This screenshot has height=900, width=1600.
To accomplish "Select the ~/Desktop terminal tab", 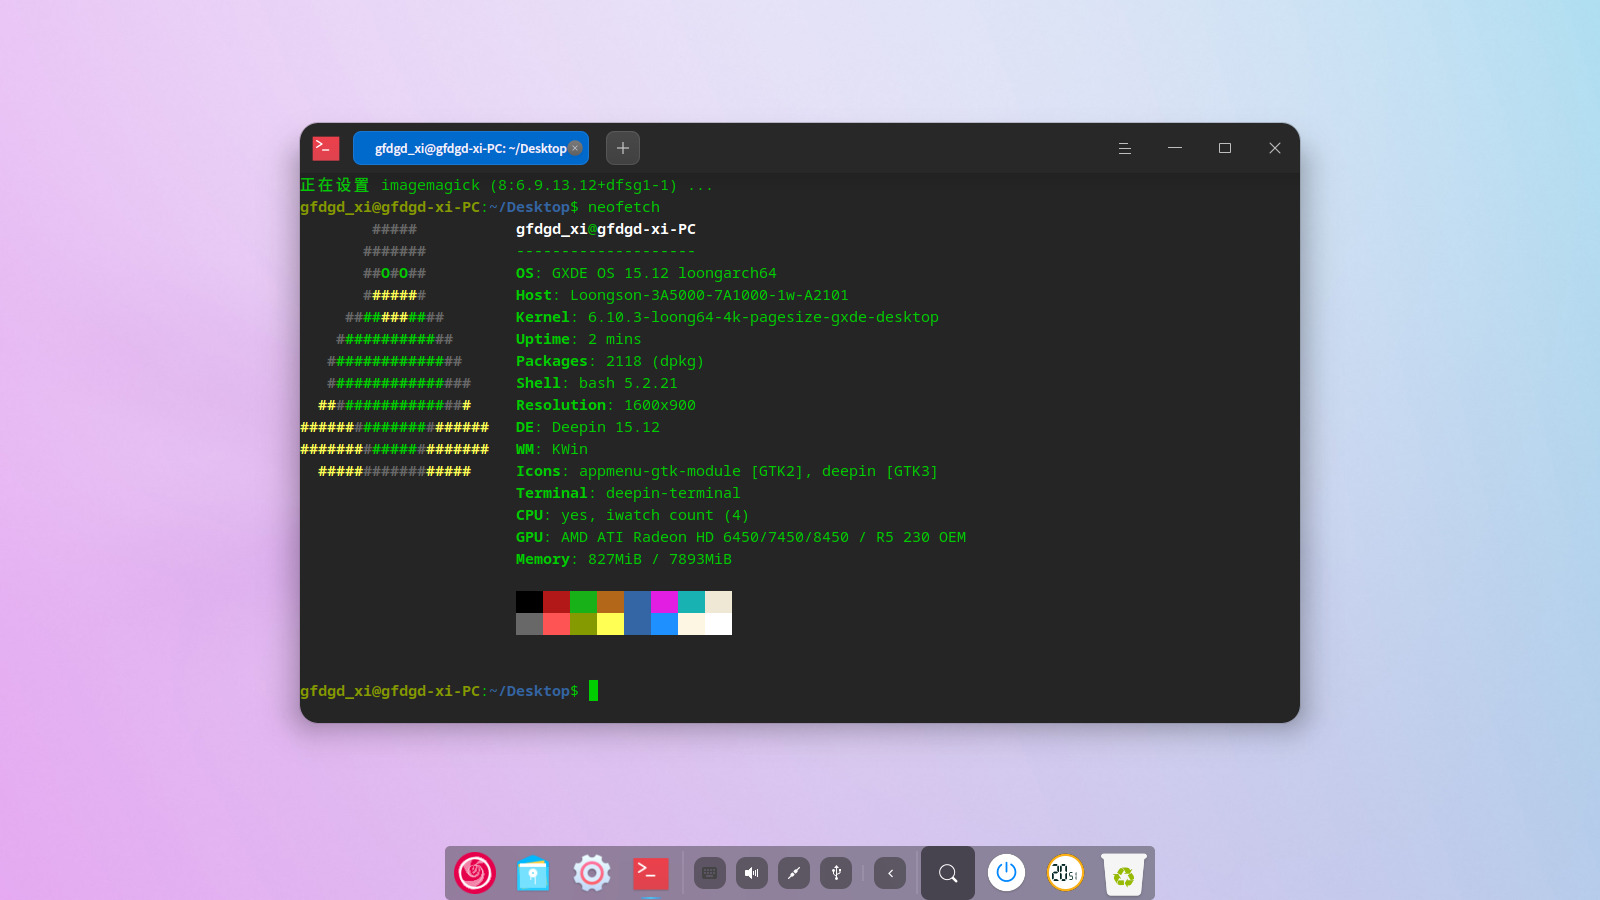I will pyautogui.click(x=465, y=148).
